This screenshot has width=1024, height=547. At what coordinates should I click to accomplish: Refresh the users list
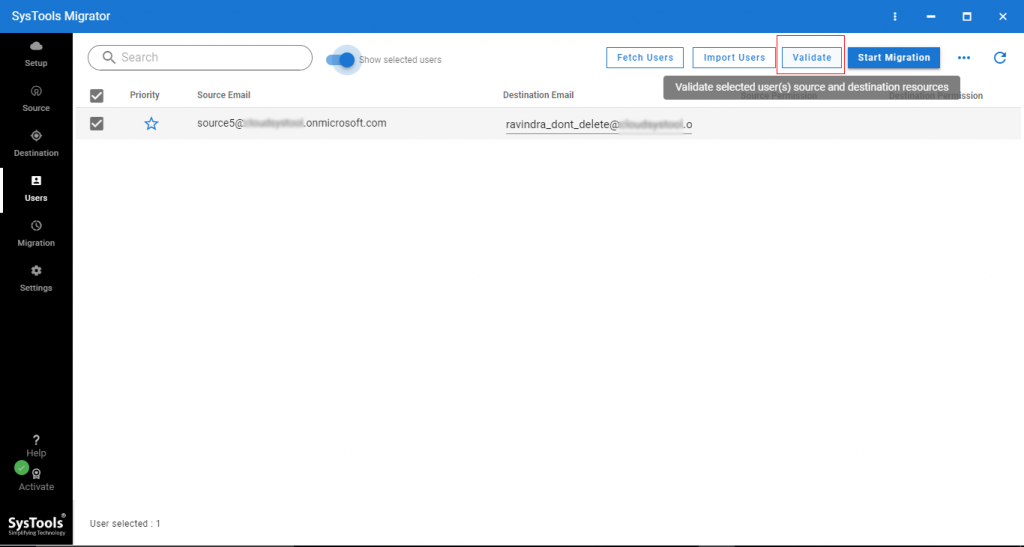pos(1000,57)
